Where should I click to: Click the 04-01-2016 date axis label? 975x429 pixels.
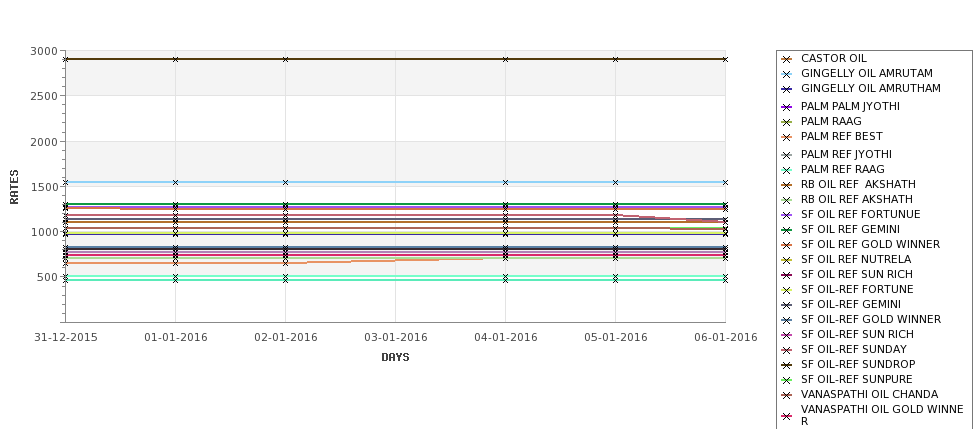(x=506, y=337)
